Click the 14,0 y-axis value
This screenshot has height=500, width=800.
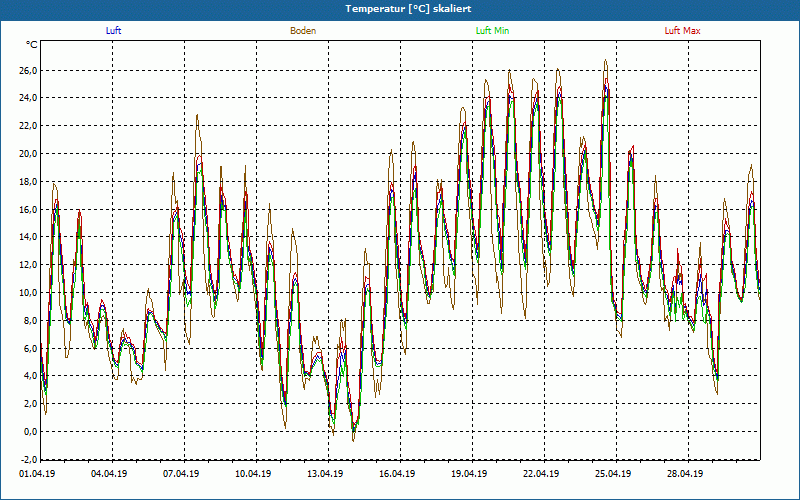point(28,237)
